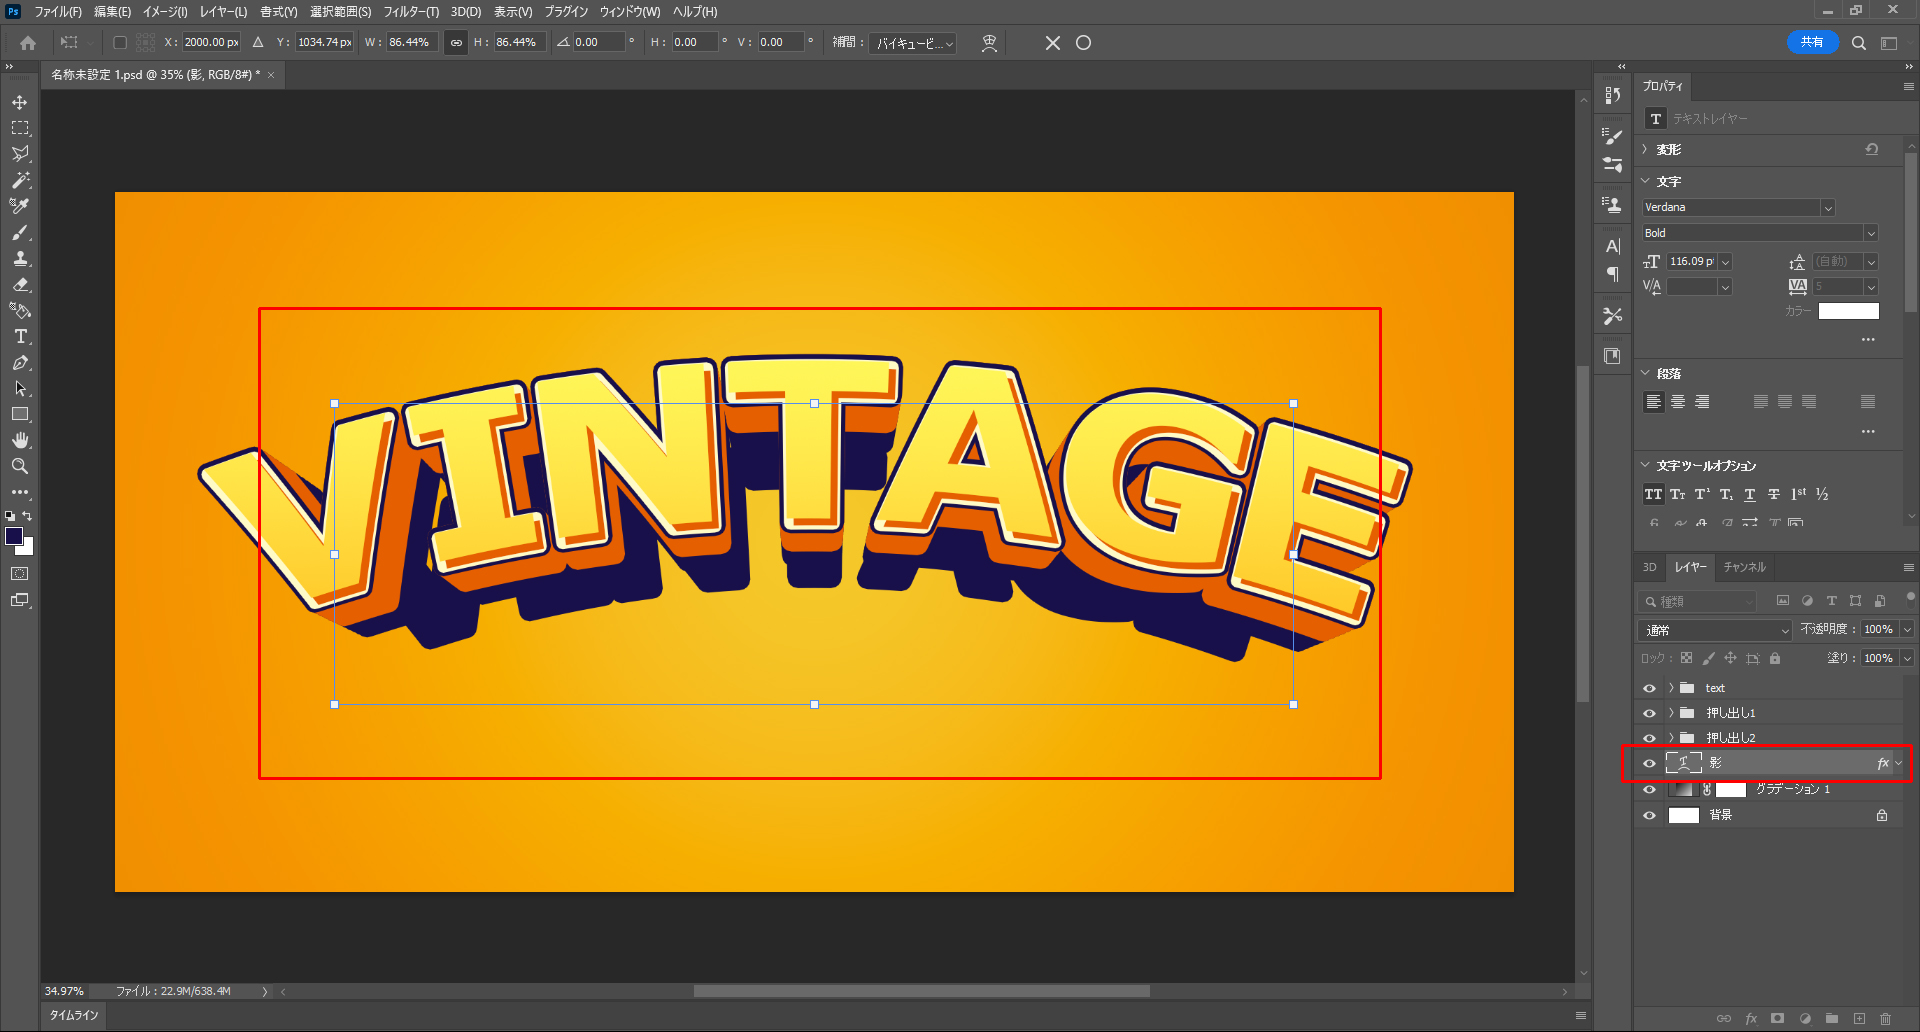
Task: Switch to the チャンネル tab
Action: coord(1744,567)
